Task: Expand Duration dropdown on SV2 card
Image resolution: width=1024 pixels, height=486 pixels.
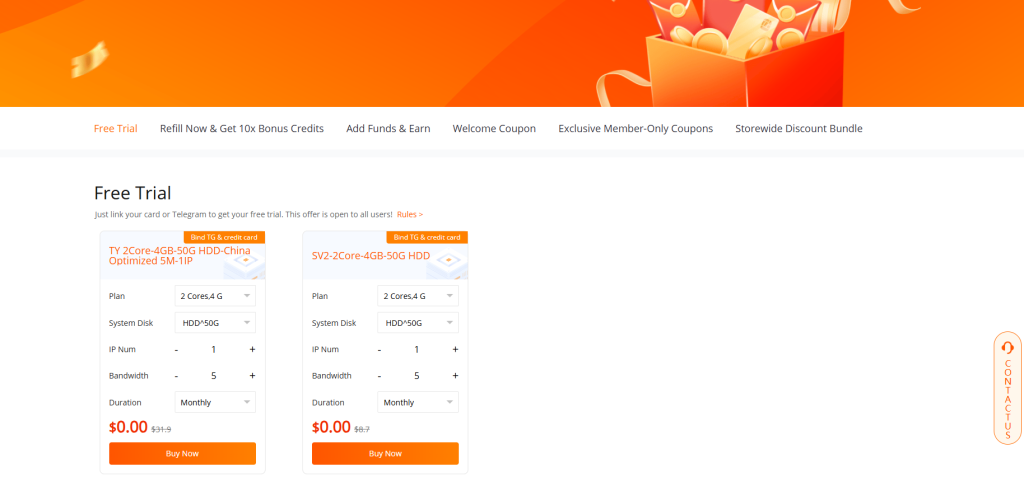Action: click(x=418, y=402)
